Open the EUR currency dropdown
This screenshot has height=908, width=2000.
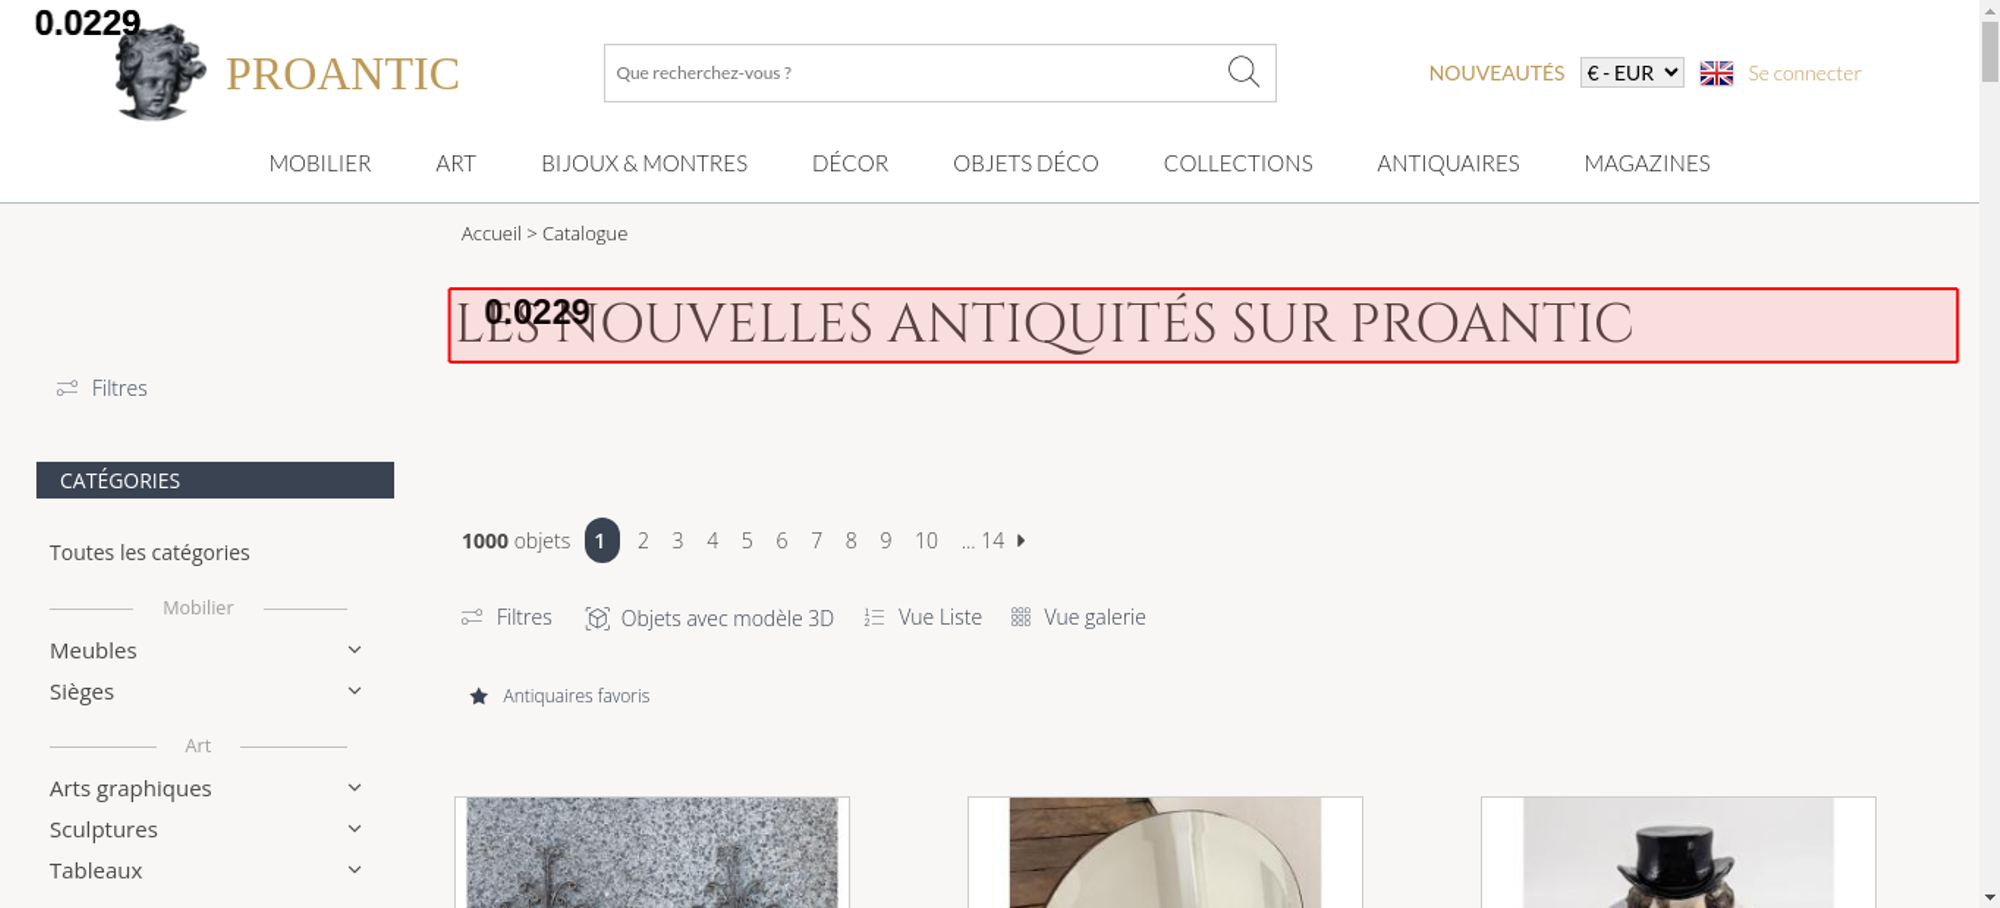(1632, 73)
